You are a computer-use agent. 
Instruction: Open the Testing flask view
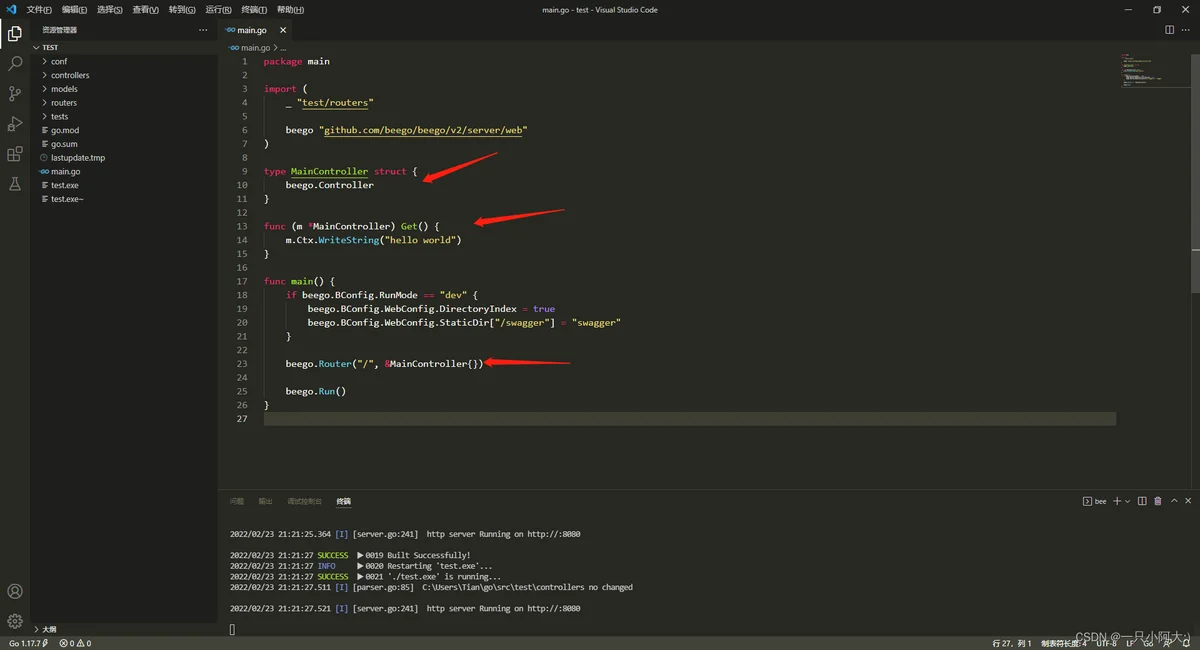pyautogui.click(x=15, y=184)
